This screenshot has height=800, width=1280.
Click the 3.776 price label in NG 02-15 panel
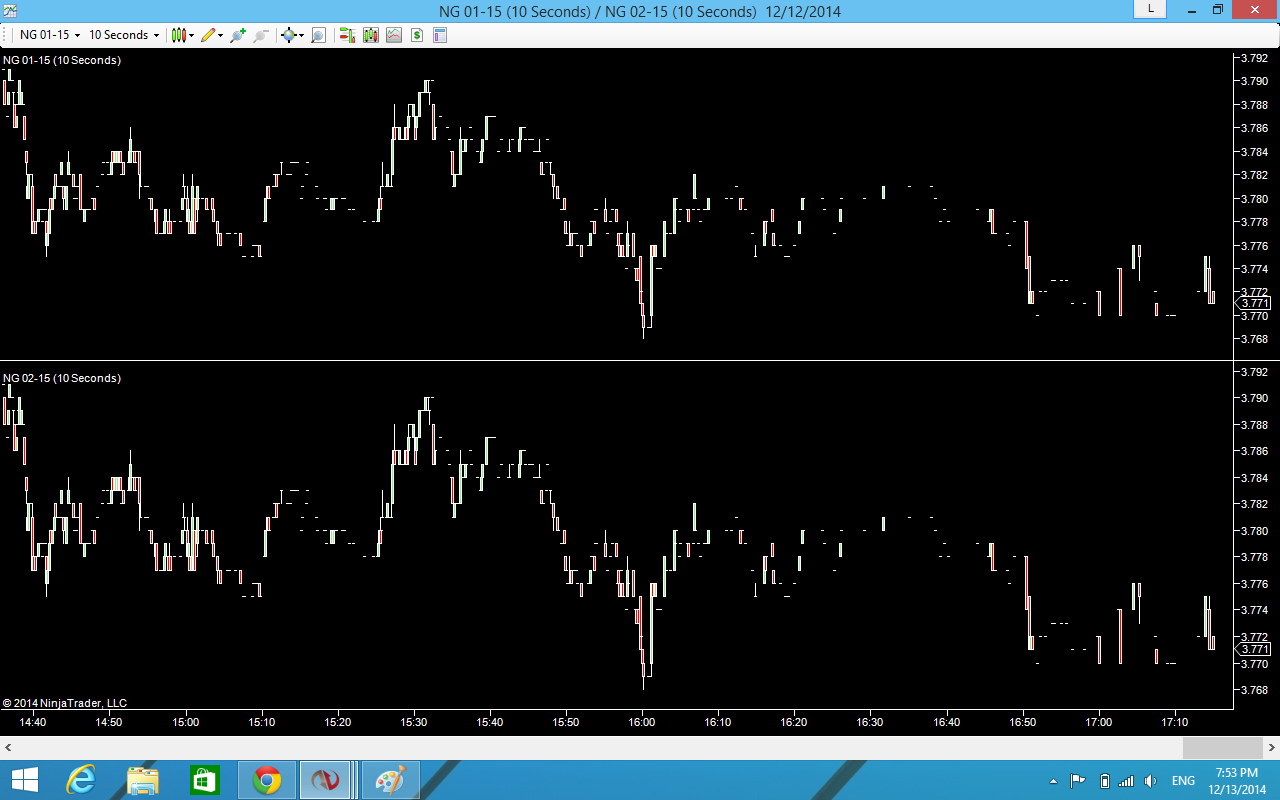click(x=1254, y=583)
